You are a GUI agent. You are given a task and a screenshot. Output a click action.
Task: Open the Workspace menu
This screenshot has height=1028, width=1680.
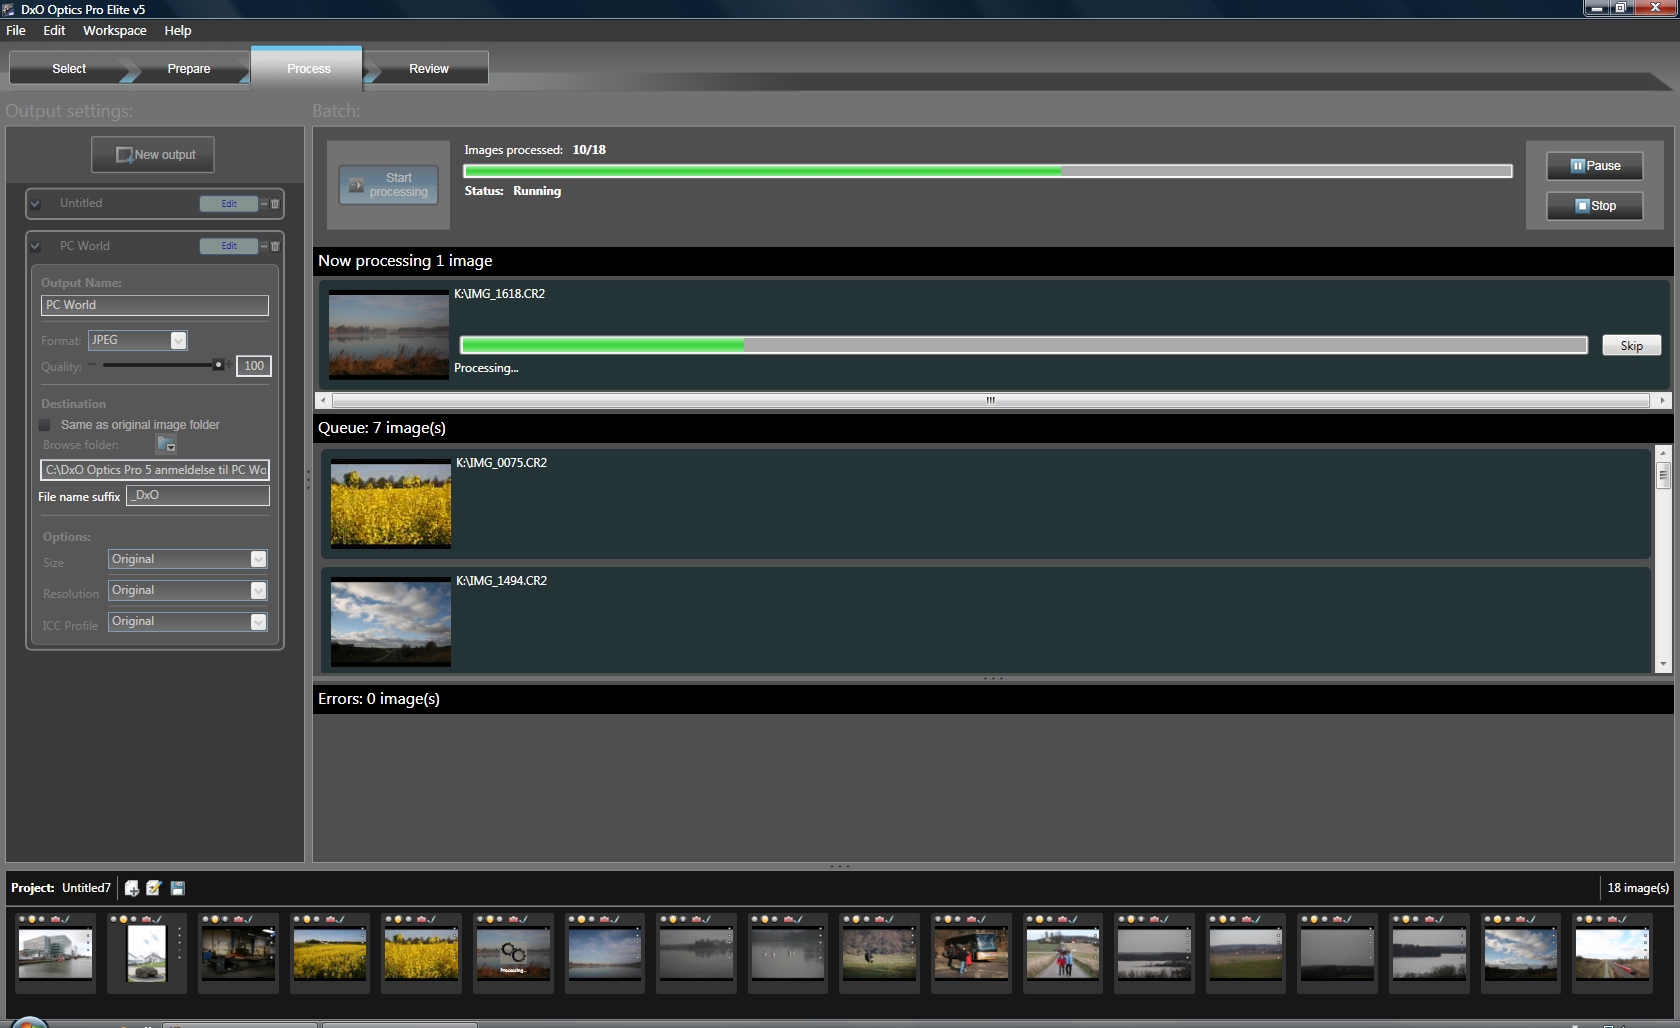click(114, 31)
